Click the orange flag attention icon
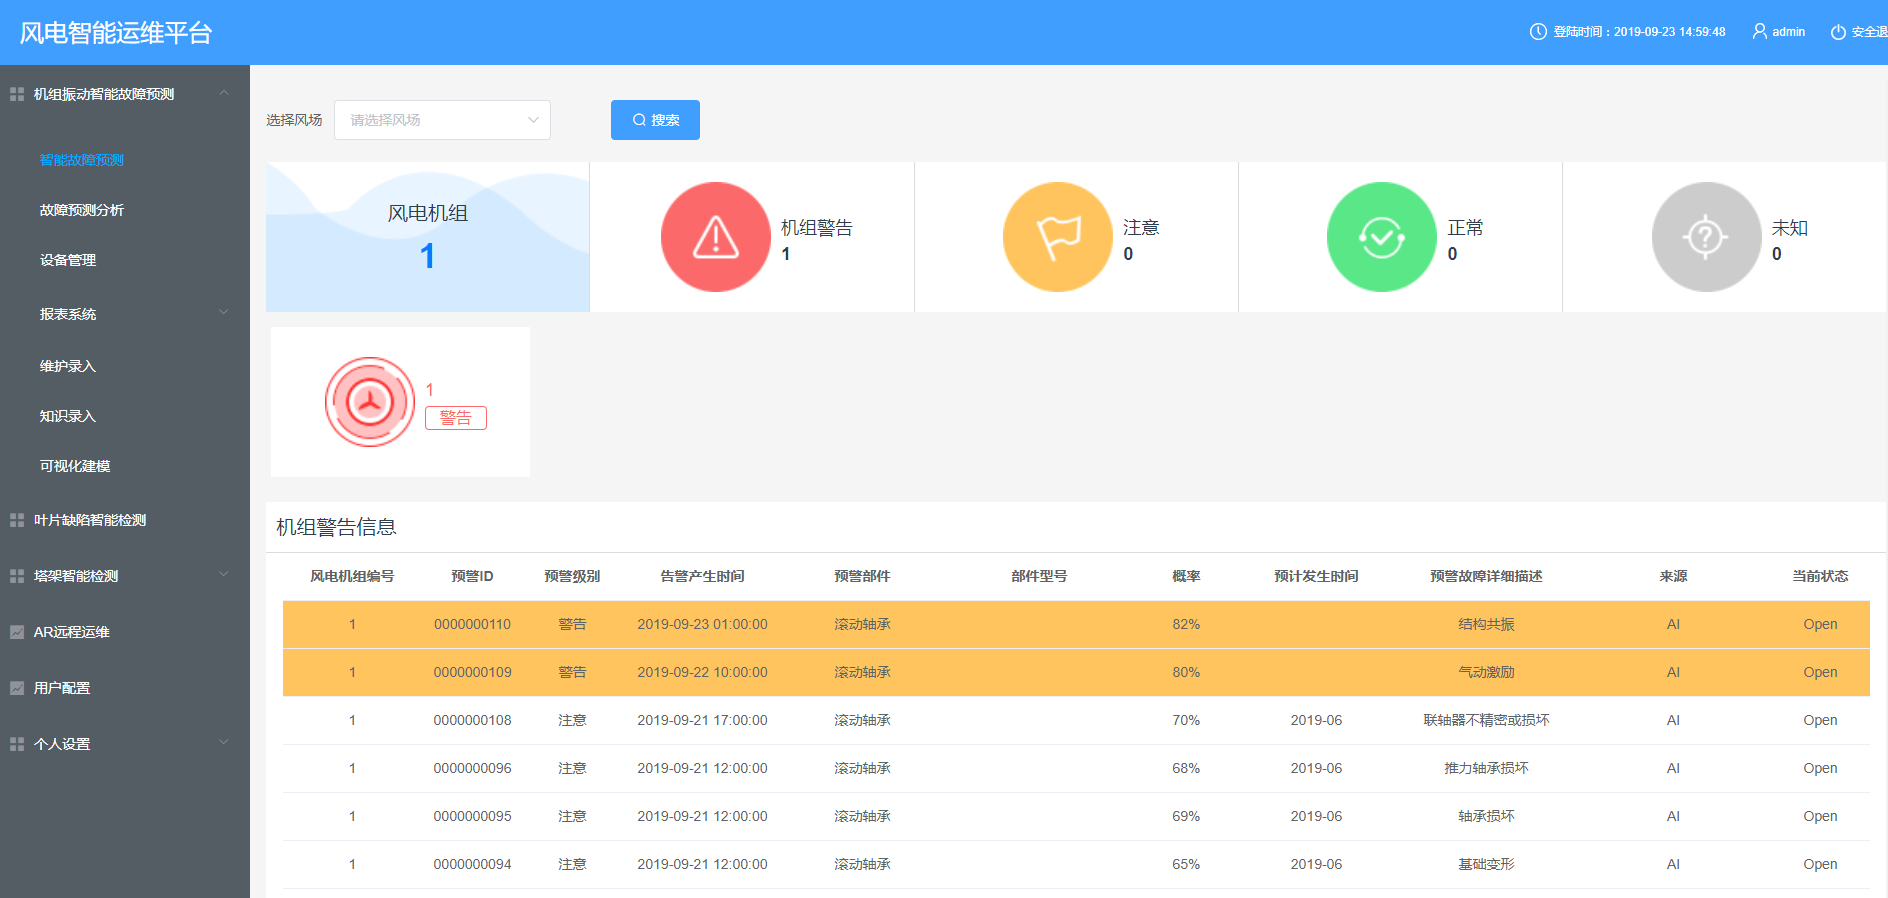1888x898 pixels. (1058, 237)
